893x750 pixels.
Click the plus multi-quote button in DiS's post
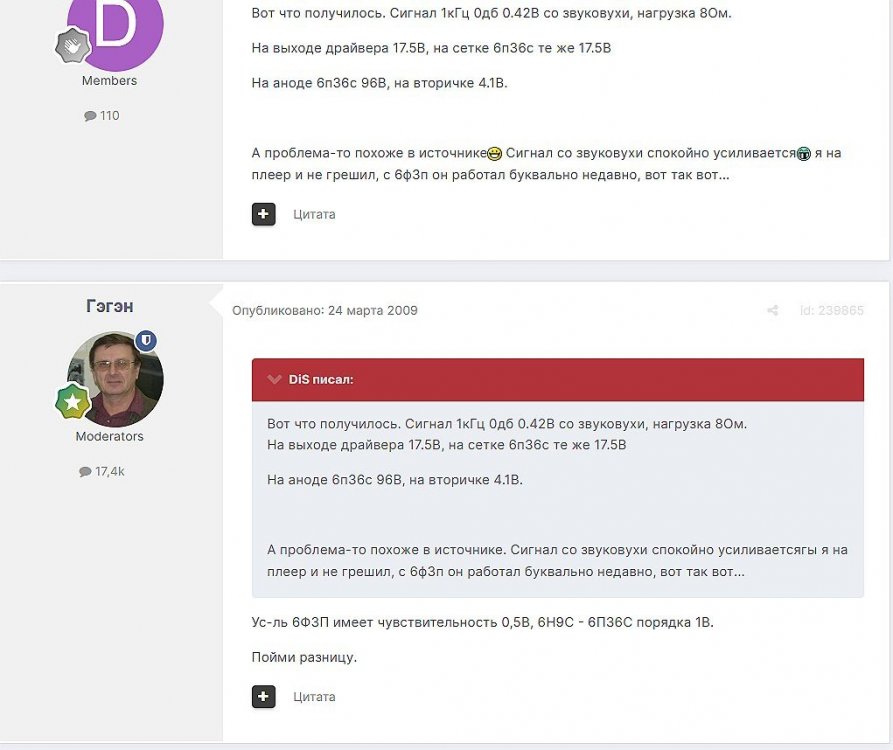pos(263,214)
